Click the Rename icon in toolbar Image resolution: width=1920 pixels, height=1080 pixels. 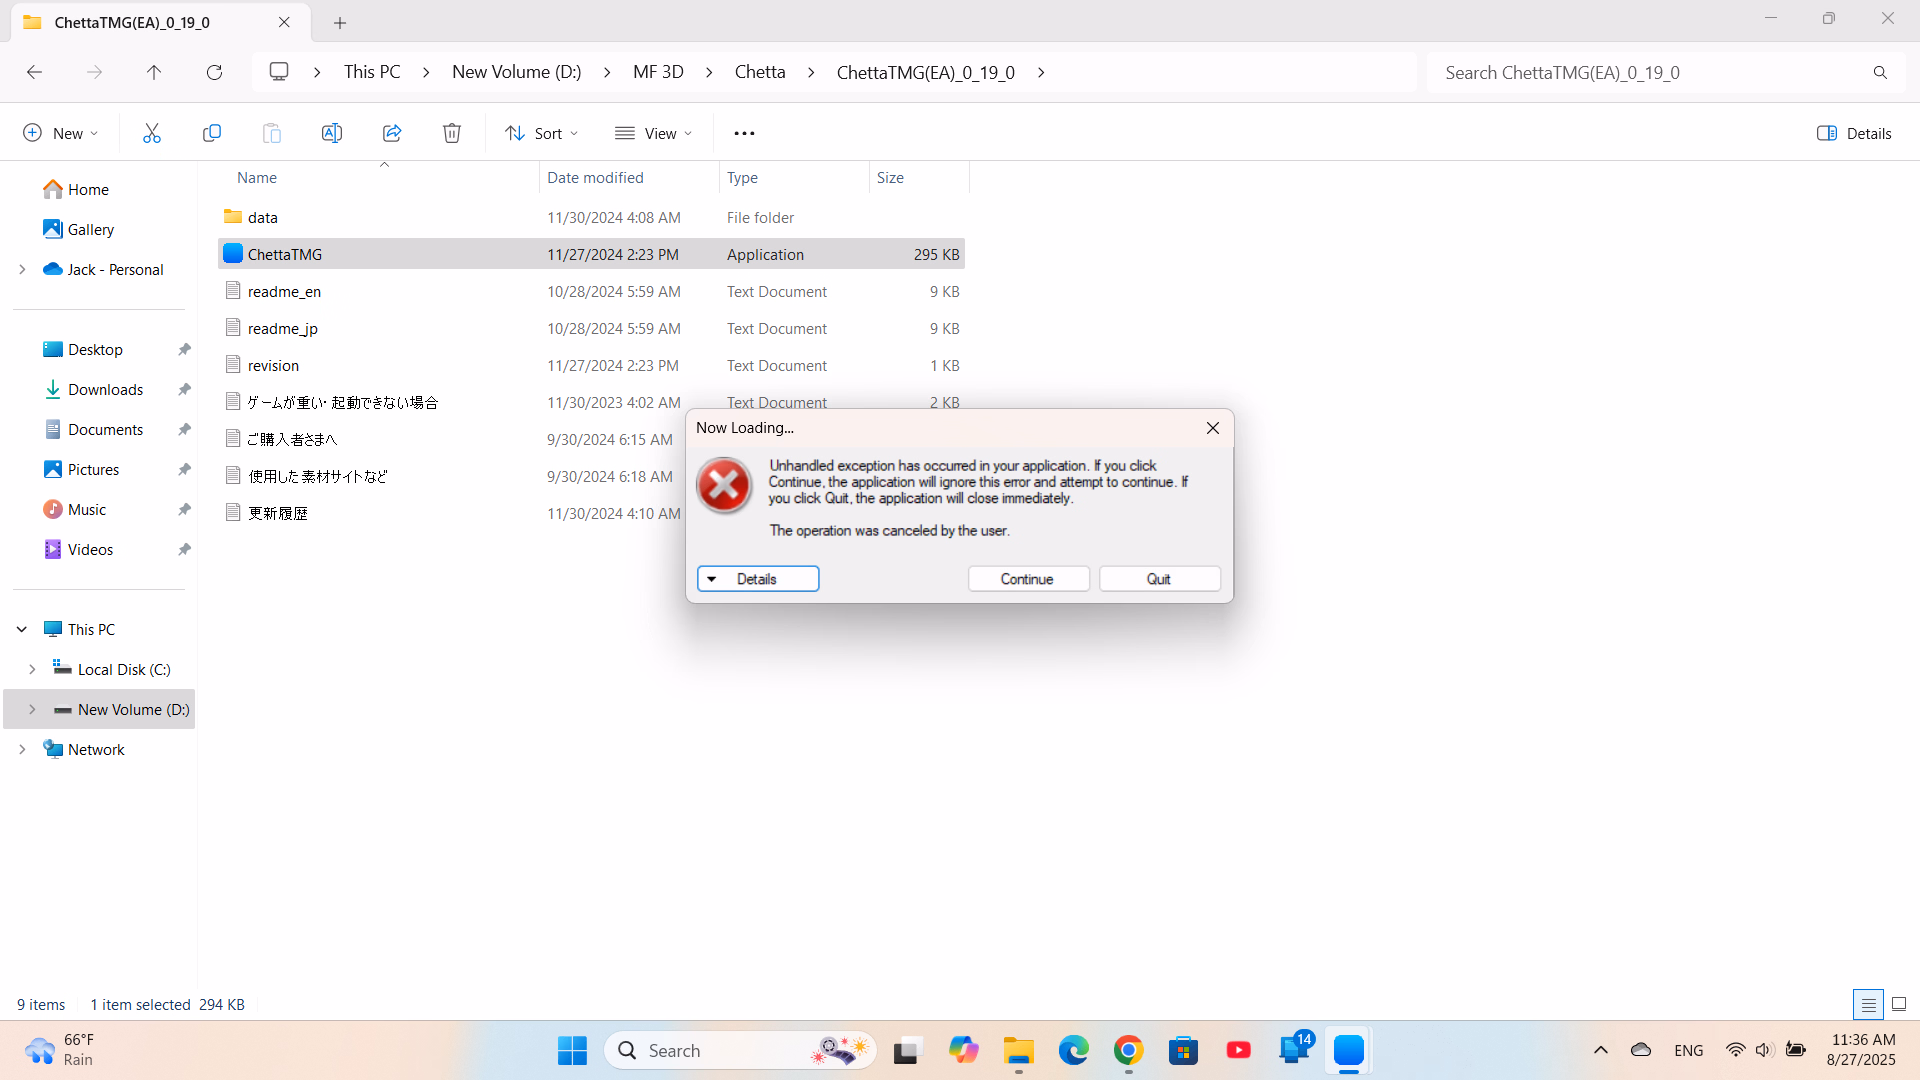[x=332, y=133]
